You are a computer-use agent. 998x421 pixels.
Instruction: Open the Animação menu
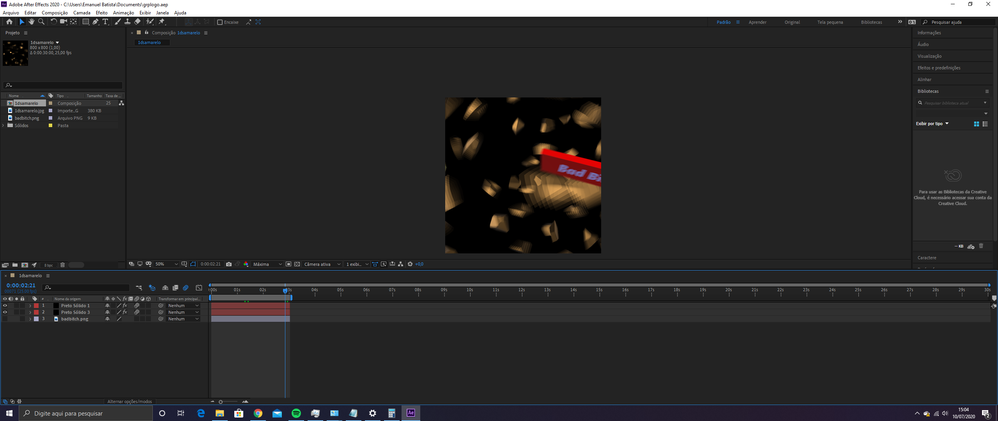click(123, 13)
